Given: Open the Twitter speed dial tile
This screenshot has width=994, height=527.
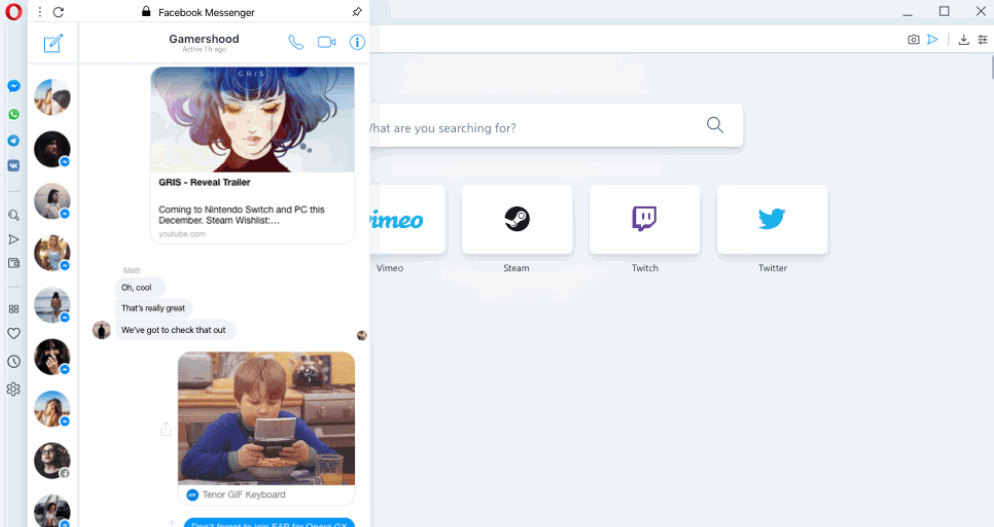Looking at the screenshot, I should pyautogui.click(x=772, y=219).
